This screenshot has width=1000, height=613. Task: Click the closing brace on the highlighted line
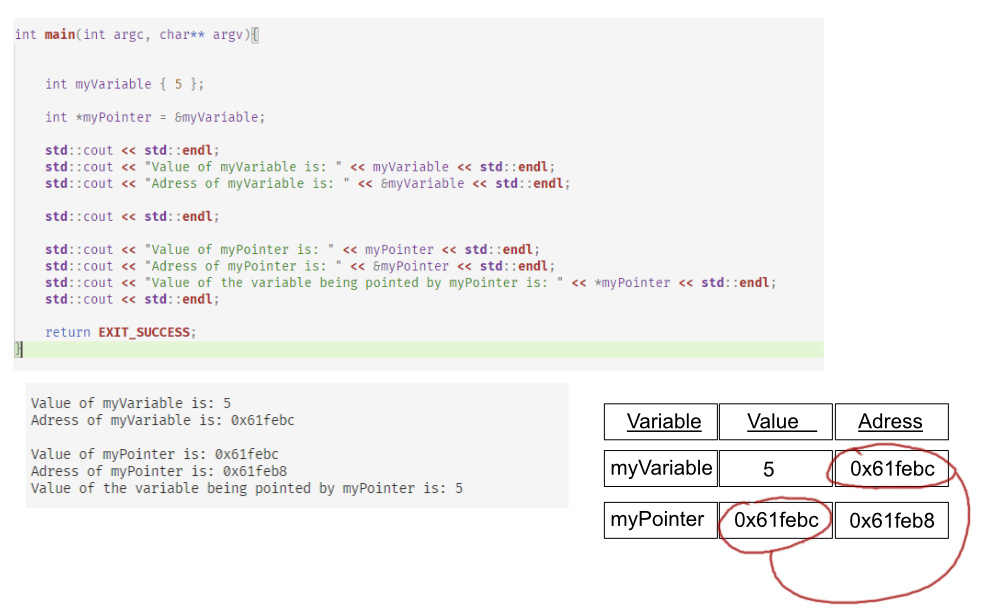(x=18, y=349)
